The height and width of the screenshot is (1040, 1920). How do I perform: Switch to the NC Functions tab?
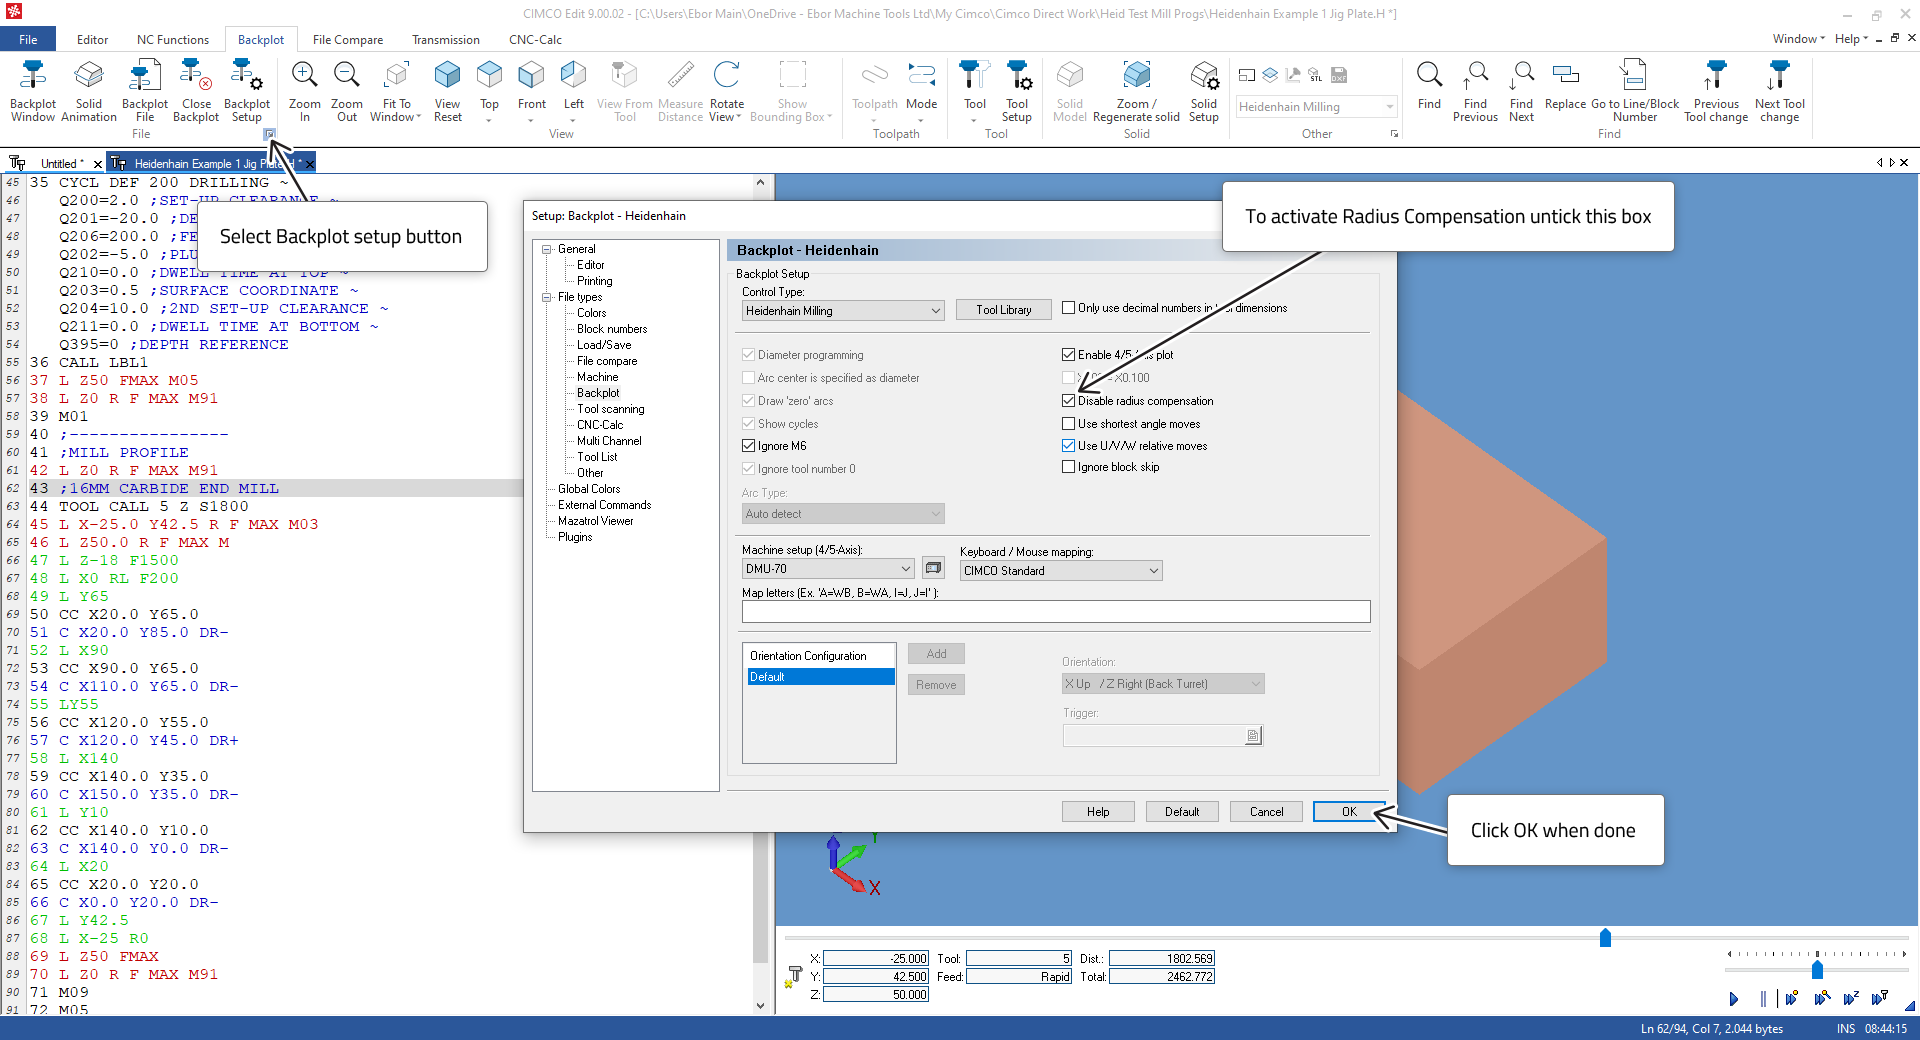click(x=173, y=40)
